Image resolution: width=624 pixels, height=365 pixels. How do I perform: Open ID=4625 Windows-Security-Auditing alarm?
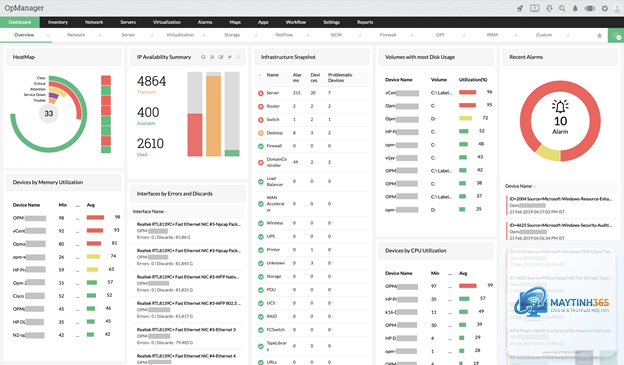point(560,232)
